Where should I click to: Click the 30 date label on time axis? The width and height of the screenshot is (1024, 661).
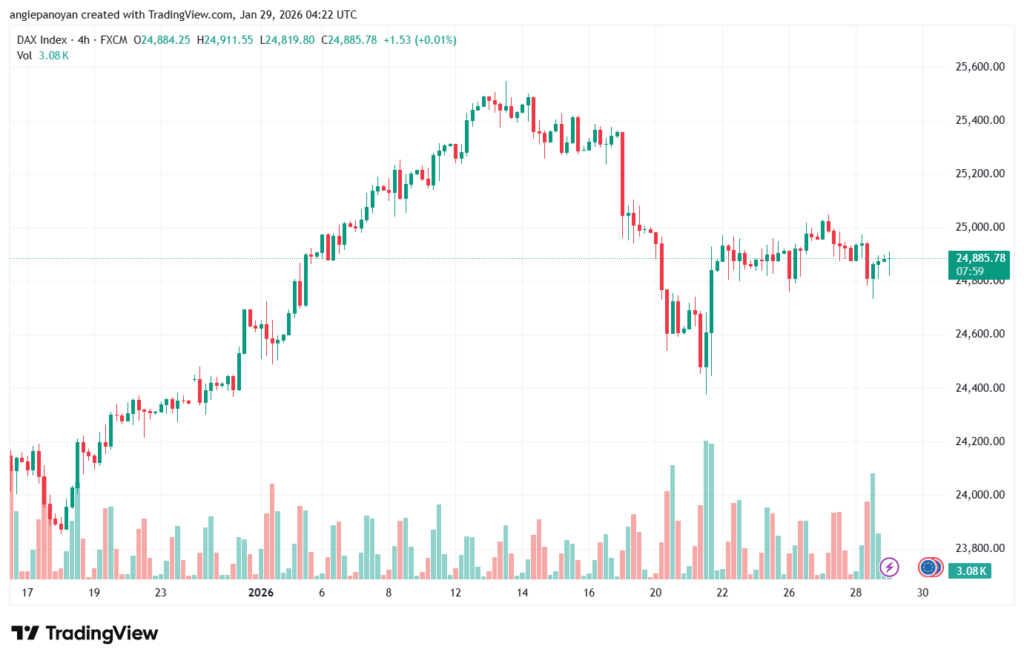[922, 592]
